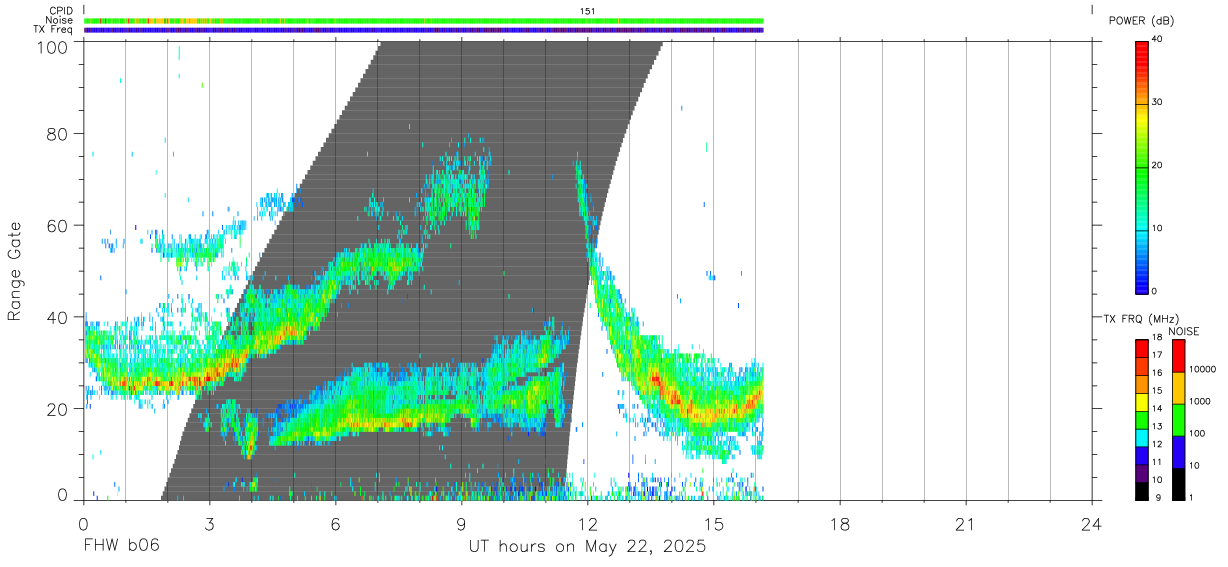Image resolution: width=1228 pixels, height=567 pixels.
Task: Click the 'CPID' label
Action: (x=61, y=11)
